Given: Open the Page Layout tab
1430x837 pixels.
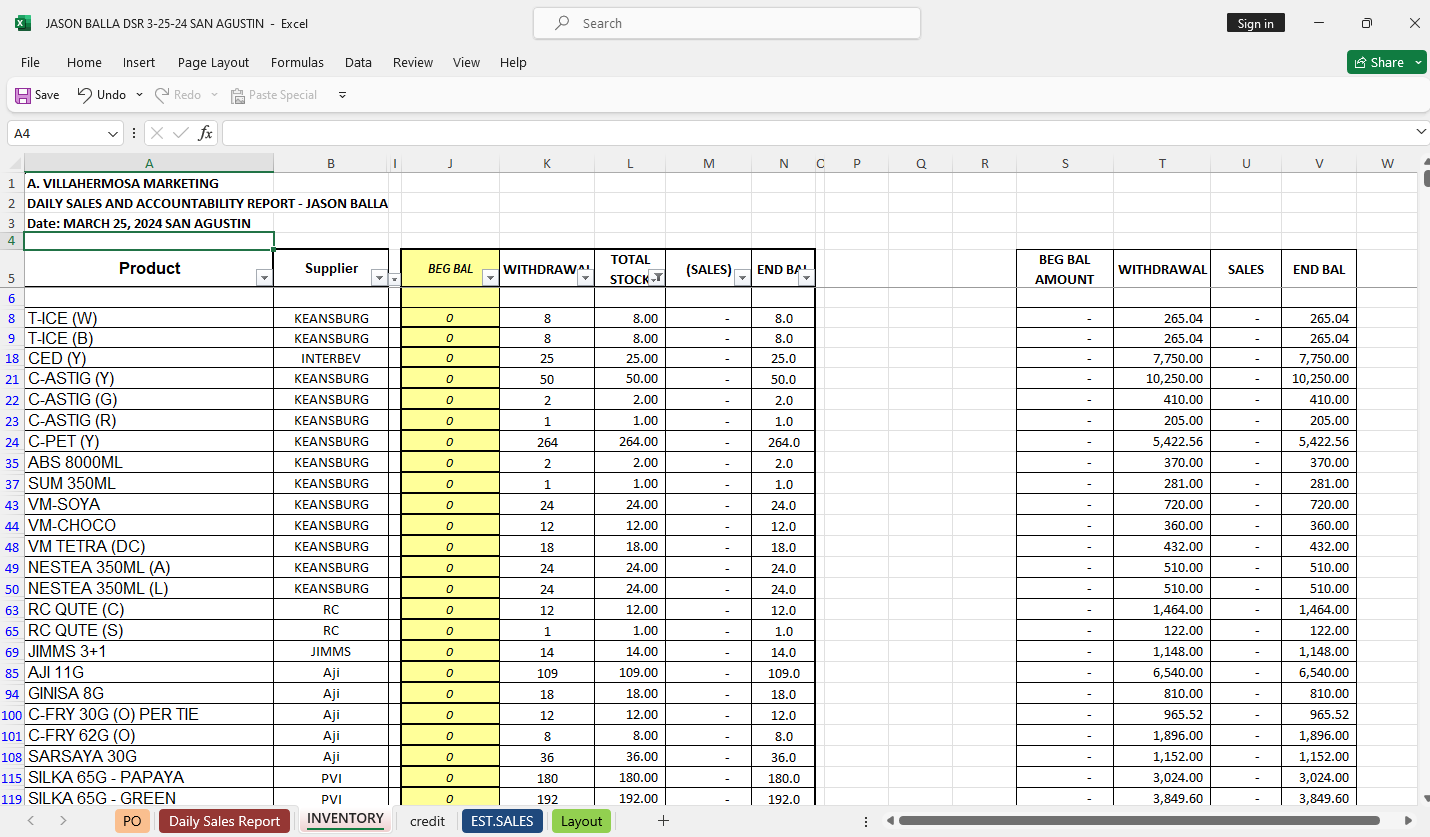Looking at the screenshot, I should (x=213, y=62).
